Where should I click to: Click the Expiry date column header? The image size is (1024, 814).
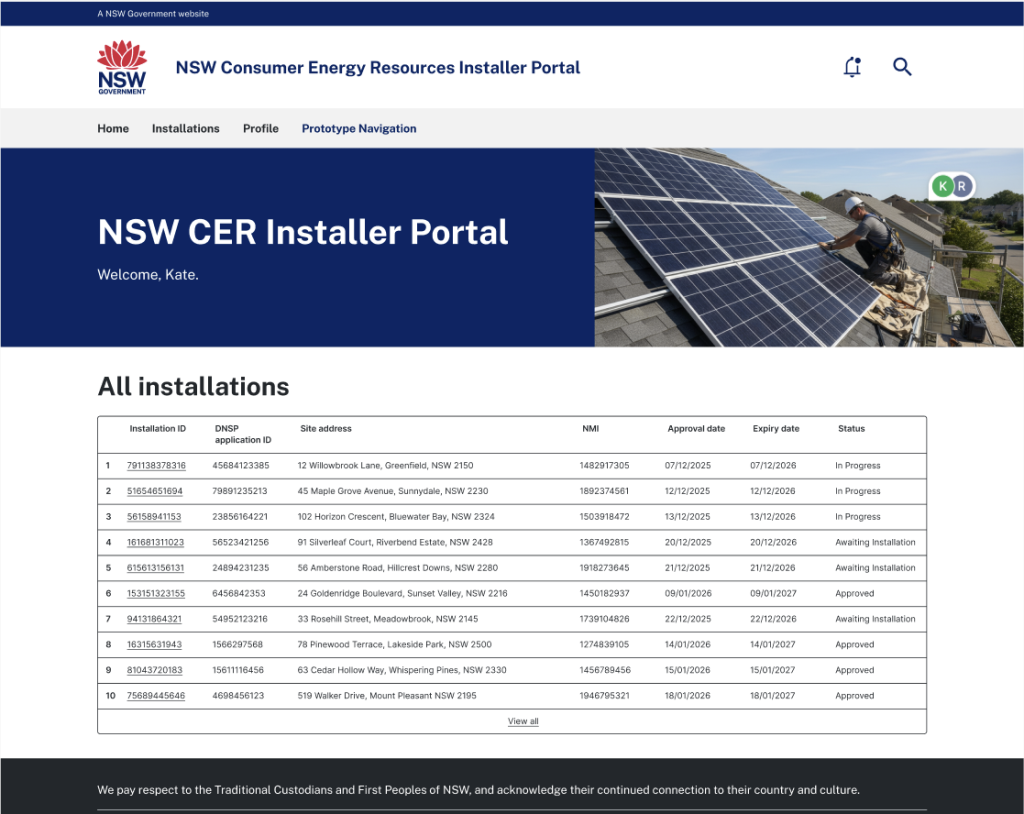pos(776,429)
